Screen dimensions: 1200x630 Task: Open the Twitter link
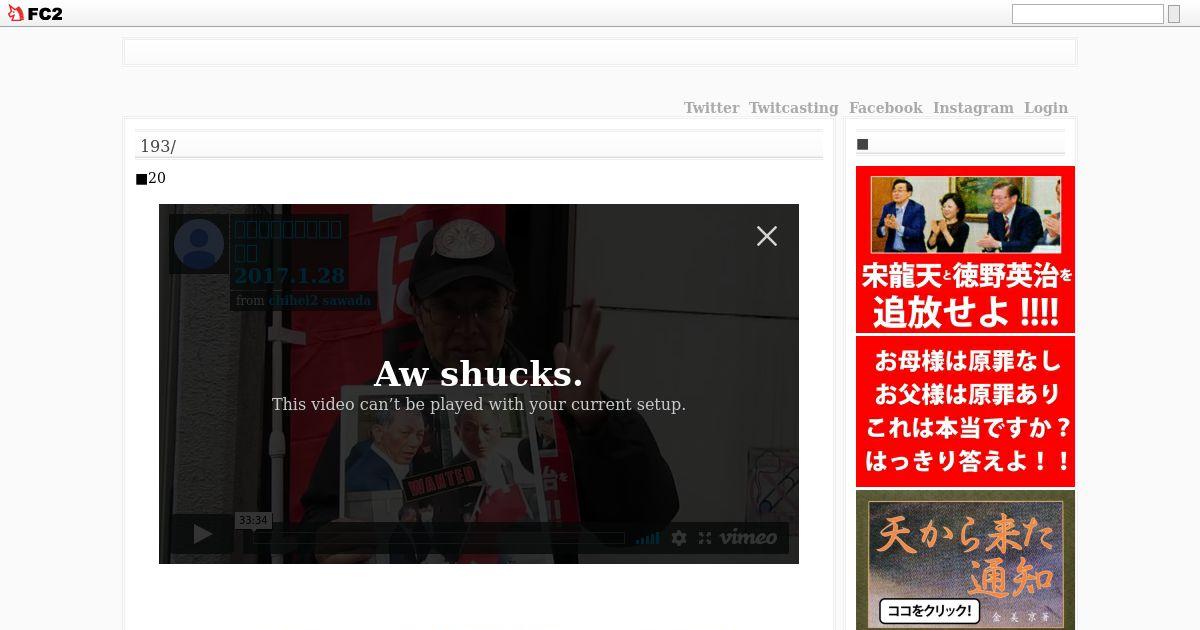tap(711, 108)
